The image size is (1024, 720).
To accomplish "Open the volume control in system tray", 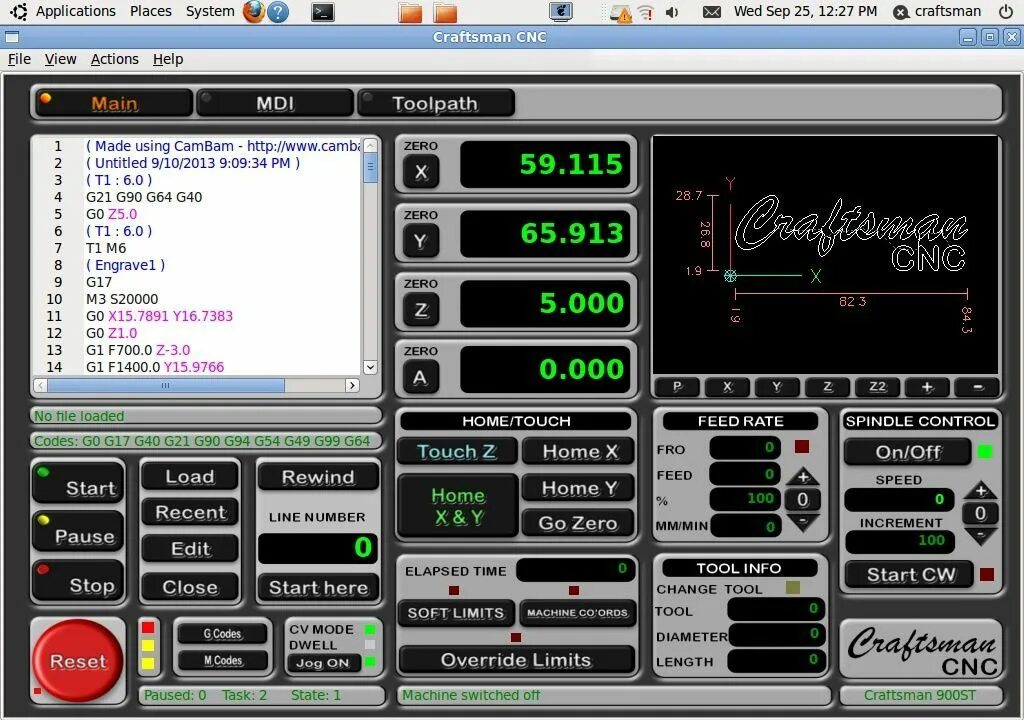I will click(x=672, y=12).
